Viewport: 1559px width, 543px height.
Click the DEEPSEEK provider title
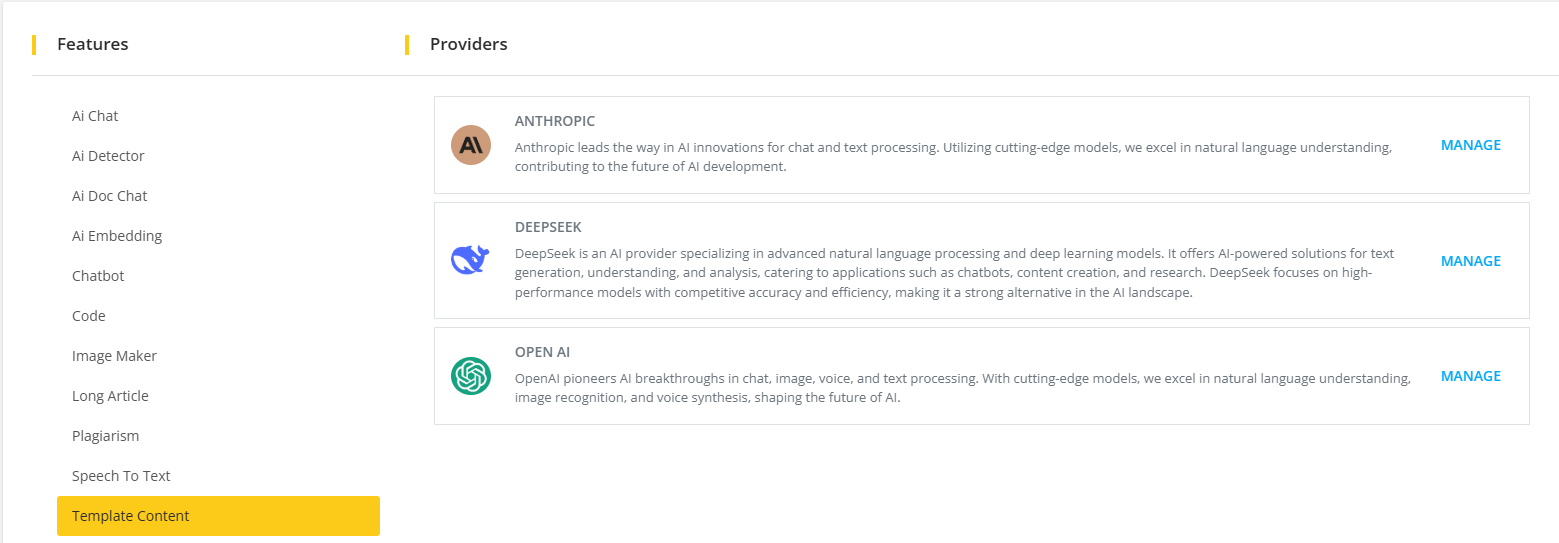pos(548,227)
